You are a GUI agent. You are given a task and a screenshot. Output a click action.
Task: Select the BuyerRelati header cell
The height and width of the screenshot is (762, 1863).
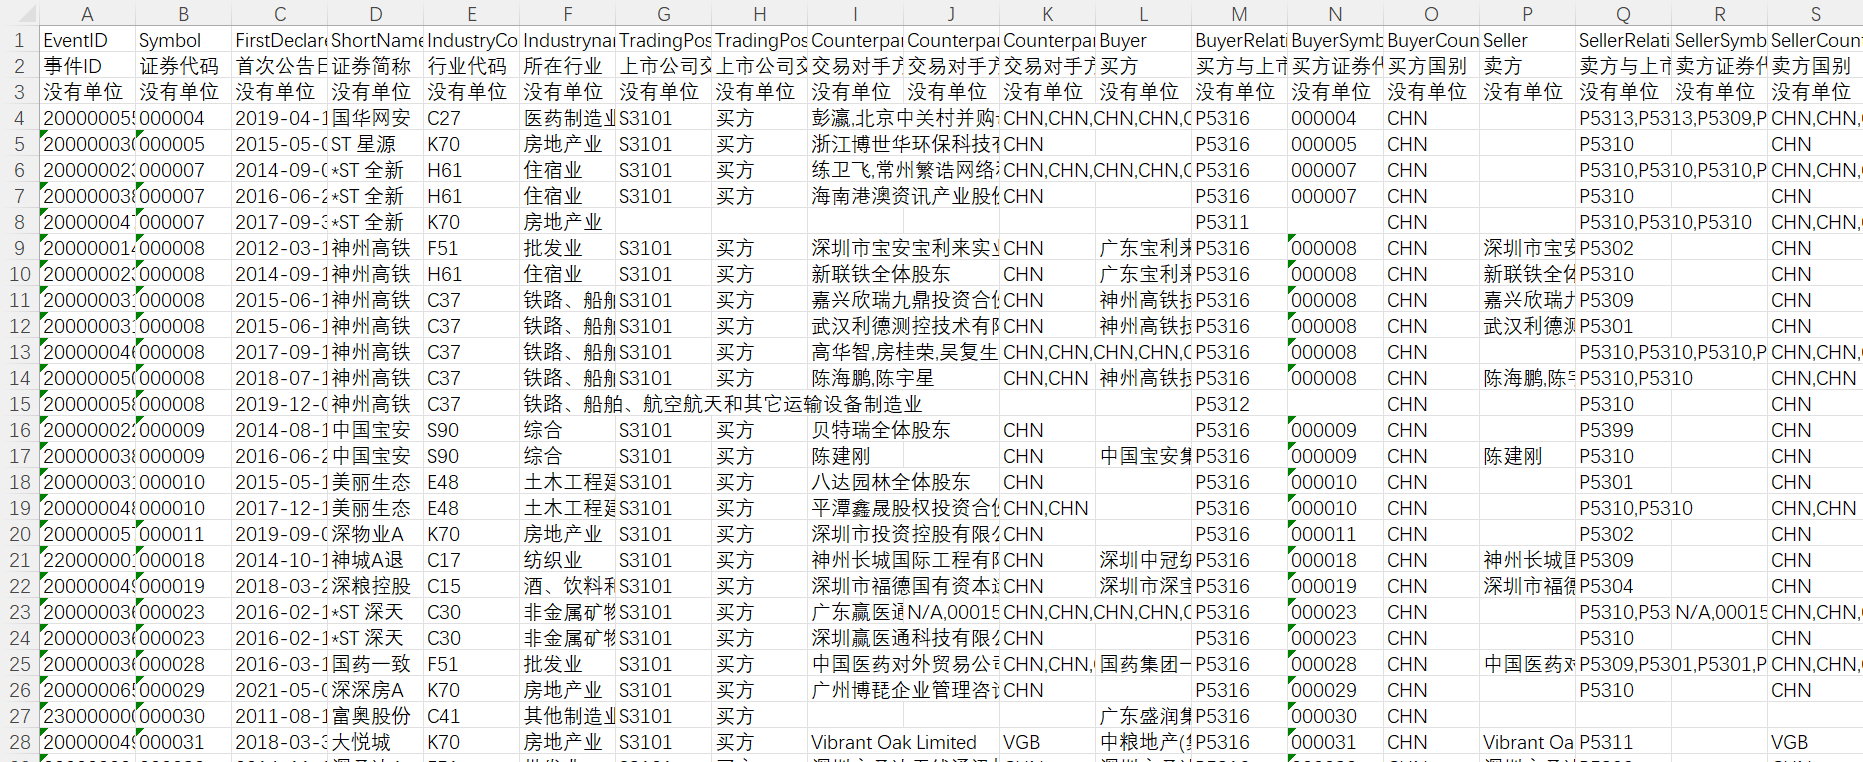pos(1239,40)
